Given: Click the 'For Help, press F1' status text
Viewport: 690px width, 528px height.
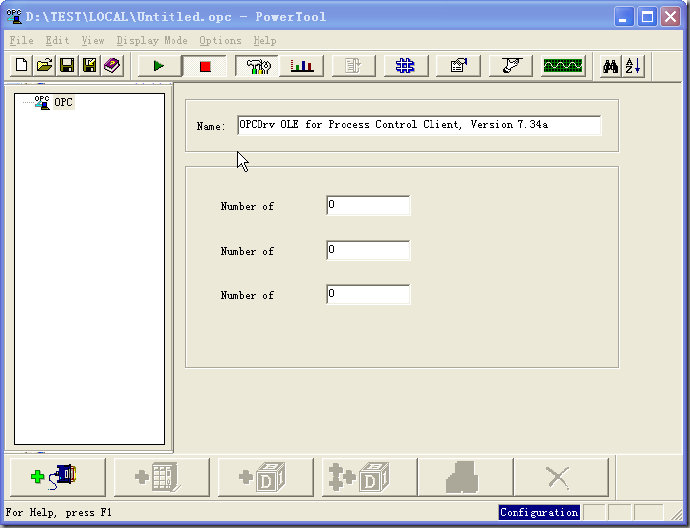Looking at the screenshot, I should point(59,513).
